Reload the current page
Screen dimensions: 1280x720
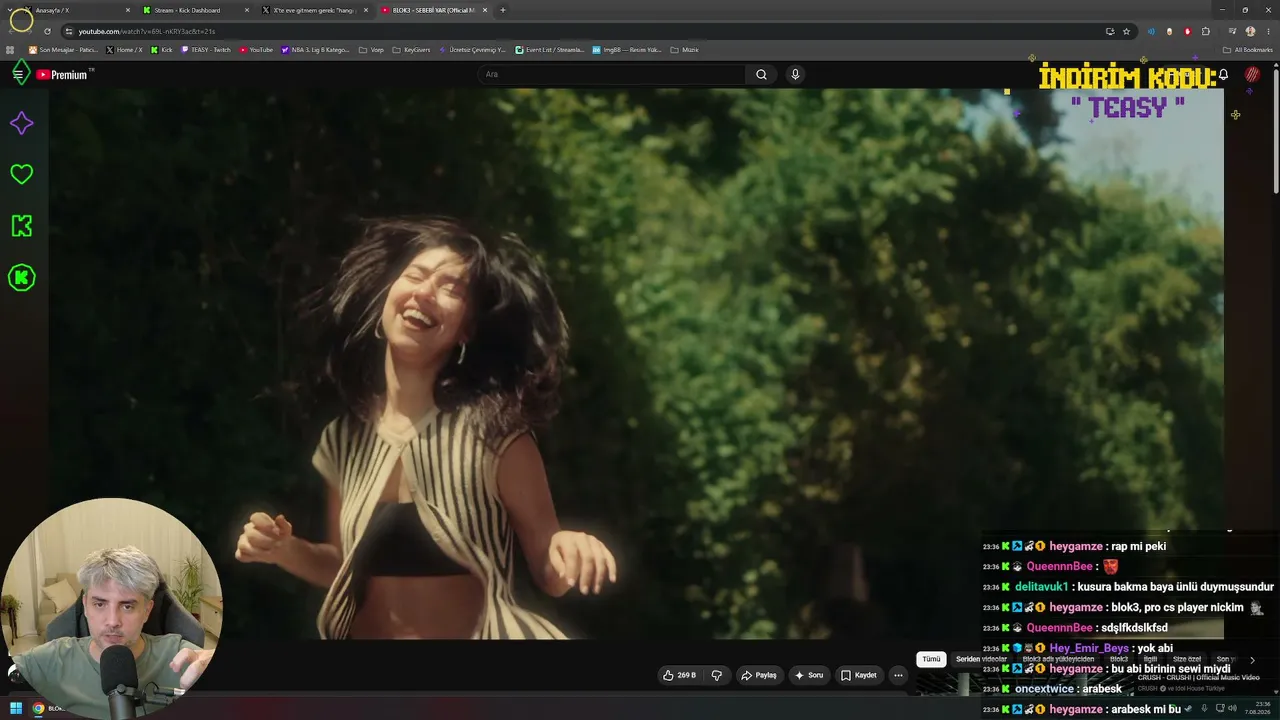[47, 31]
